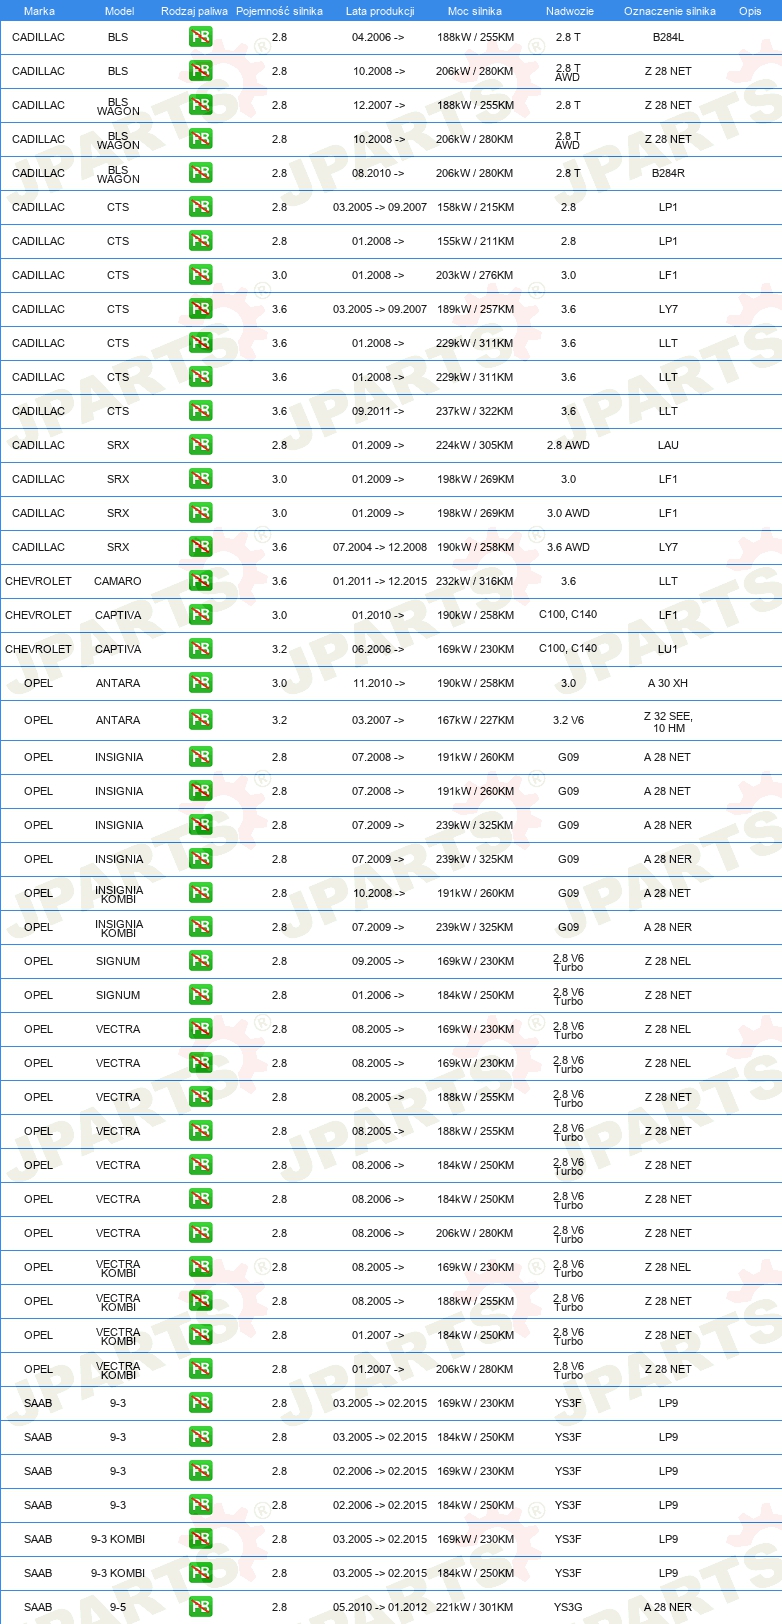Click 04.2006 -> production date in BLS row
The image size is (782, 1624).
(x=379, y=37)
